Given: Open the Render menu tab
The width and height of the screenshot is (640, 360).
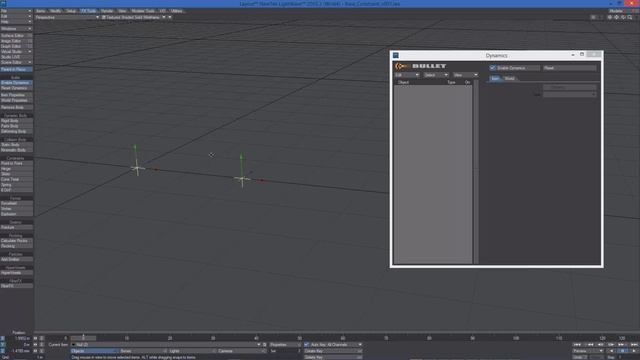Looking at the screenshot, I should tap(107, 11).
